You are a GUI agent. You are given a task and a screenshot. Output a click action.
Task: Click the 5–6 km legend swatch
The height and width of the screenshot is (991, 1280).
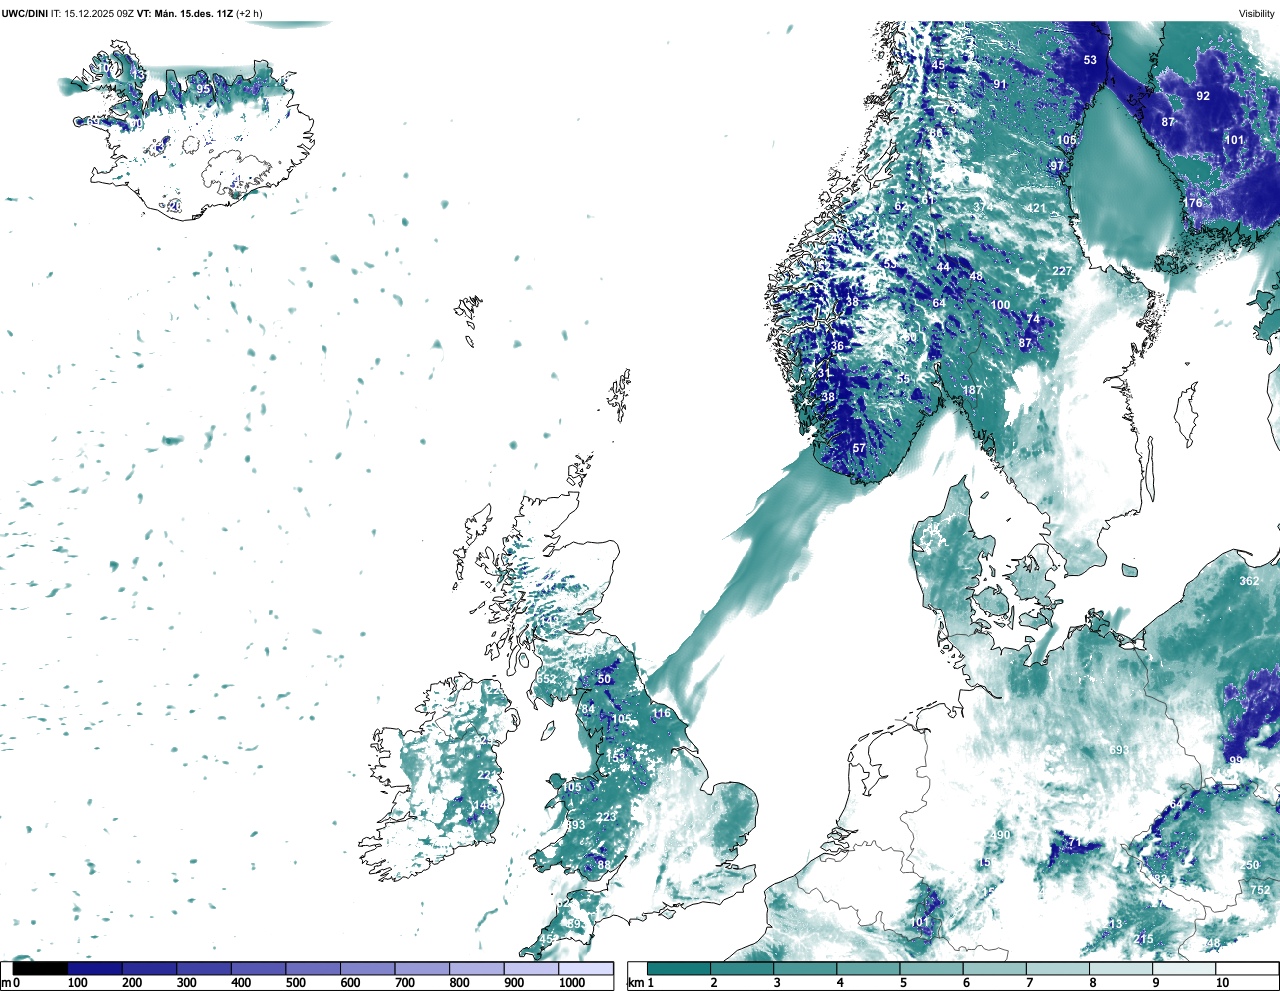(931, 969)
